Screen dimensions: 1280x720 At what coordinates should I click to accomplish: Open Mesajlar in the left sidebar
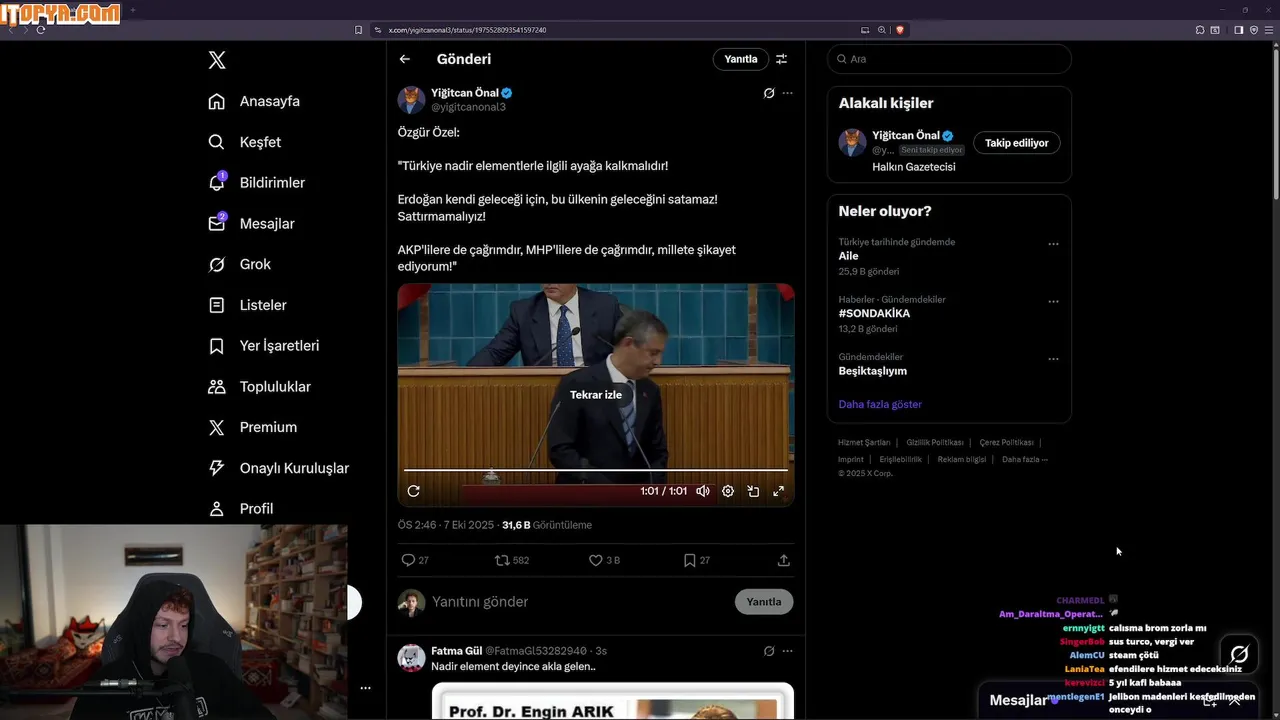coord(251,224)
